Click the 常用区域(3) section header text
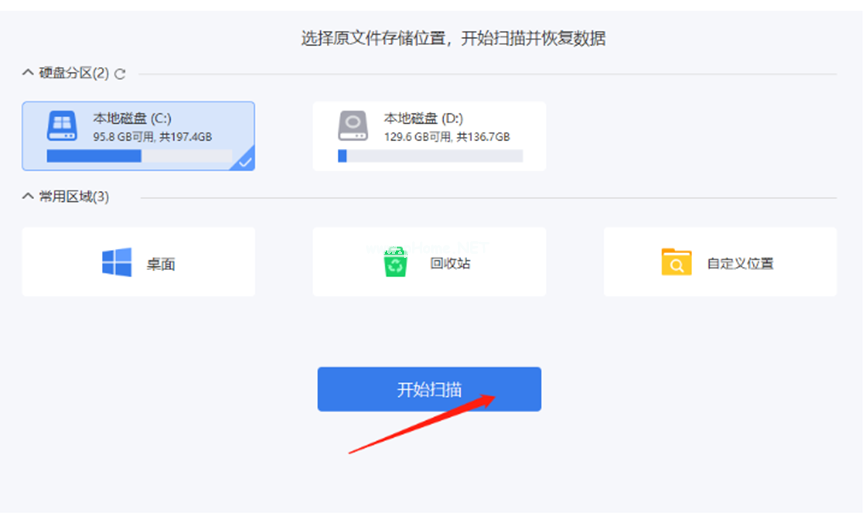Screen dimensions: 865x514 74,197
